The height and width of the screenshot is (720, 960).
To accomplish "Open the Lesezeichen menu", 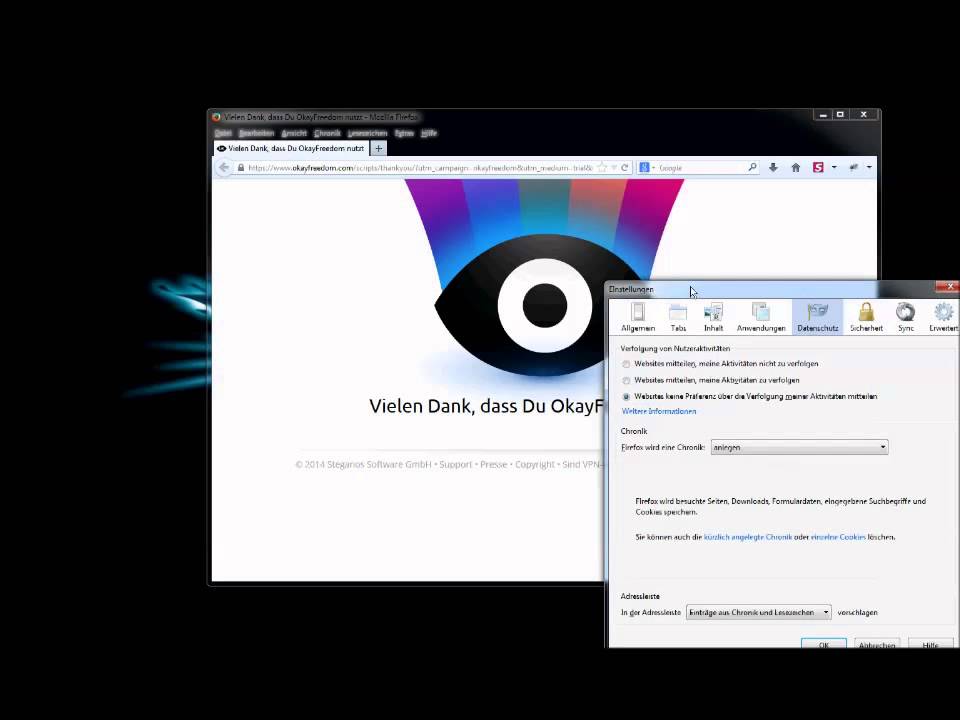I will point(367,133).
